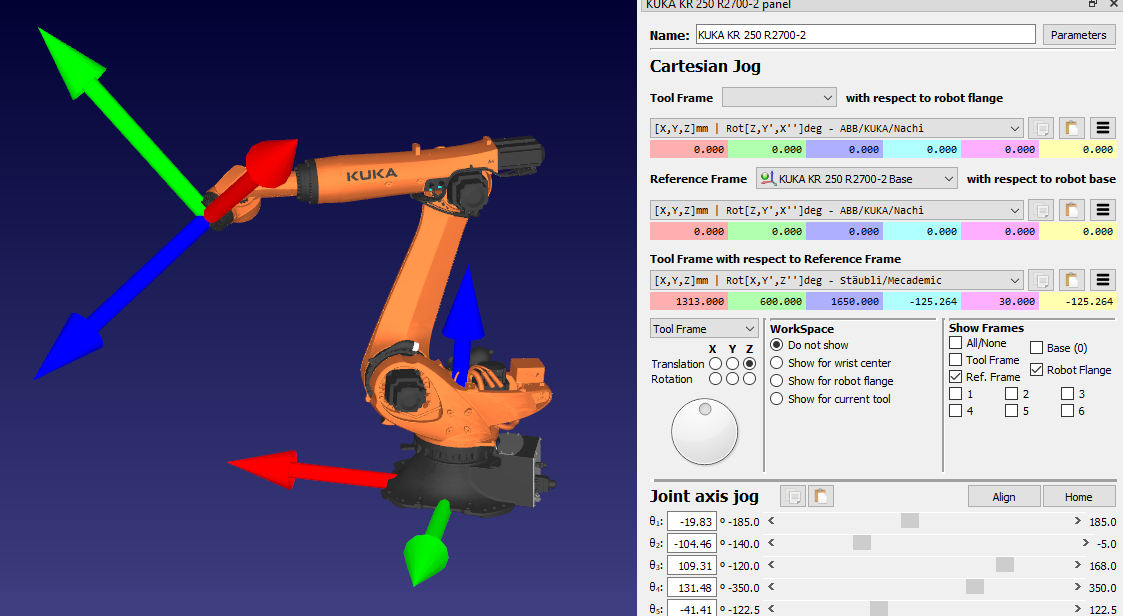The height and width of the screenshot is (616, 1123).
Task: Select Rotation around X axis radio button
Action: (715, 379)
